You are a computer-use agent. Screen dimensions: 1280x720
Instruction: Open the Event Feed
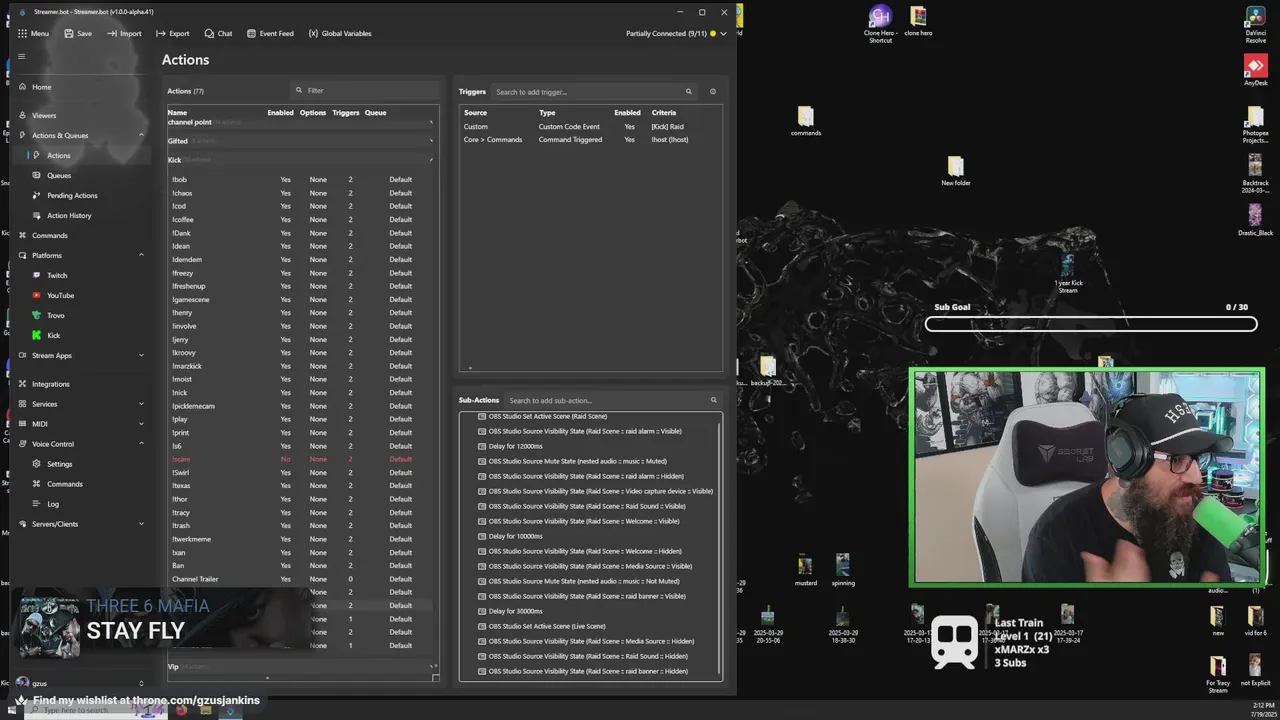point(270,33)
